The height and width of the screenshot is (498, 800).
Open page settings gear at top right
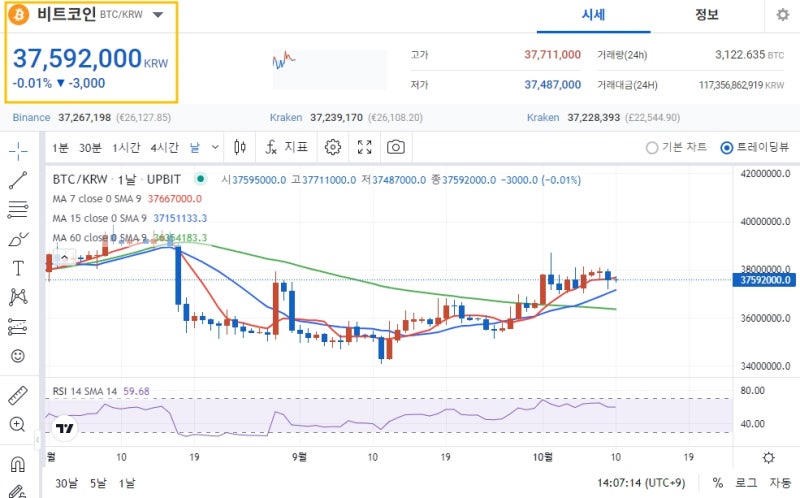point(783,15)
